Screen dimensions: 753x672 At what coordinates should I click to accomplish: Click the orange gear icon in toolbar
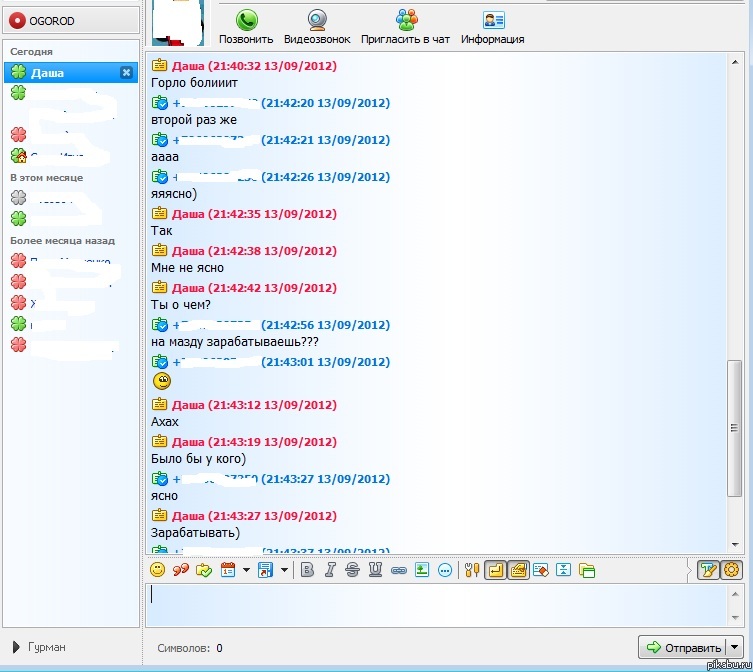731,570
